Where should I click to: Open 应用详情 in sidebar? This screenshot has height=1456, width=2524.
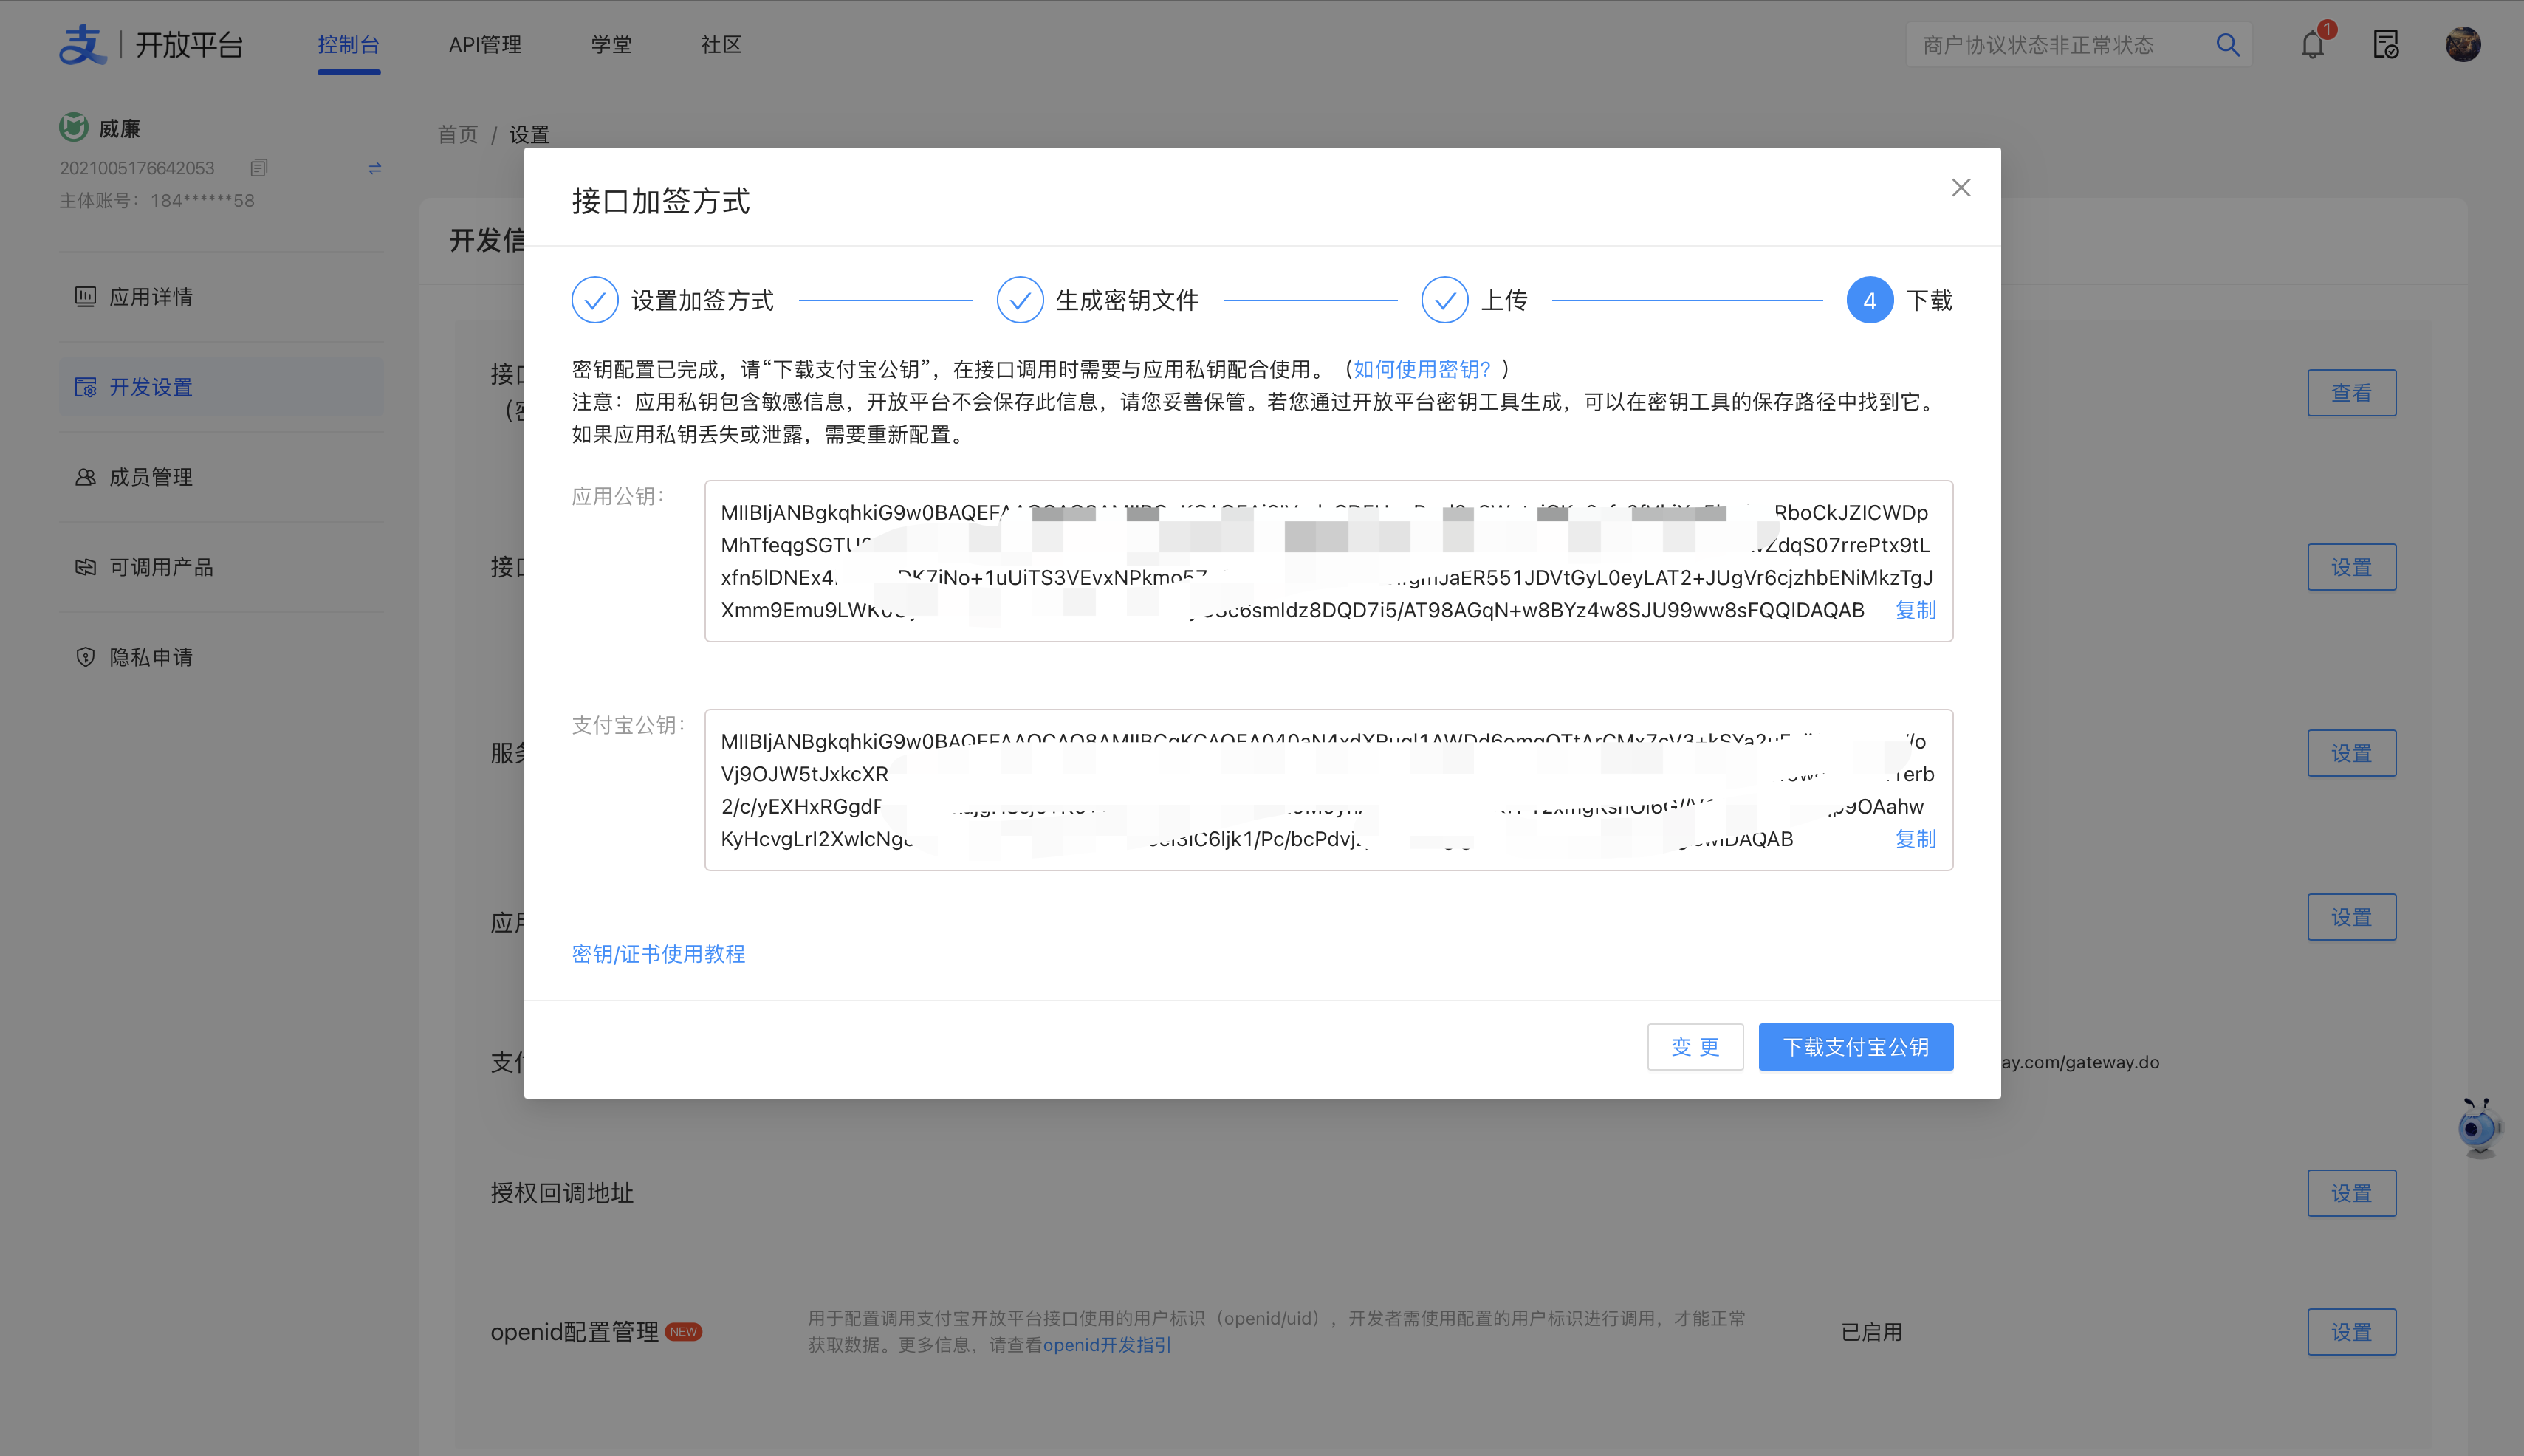click(x=221, y=297)
